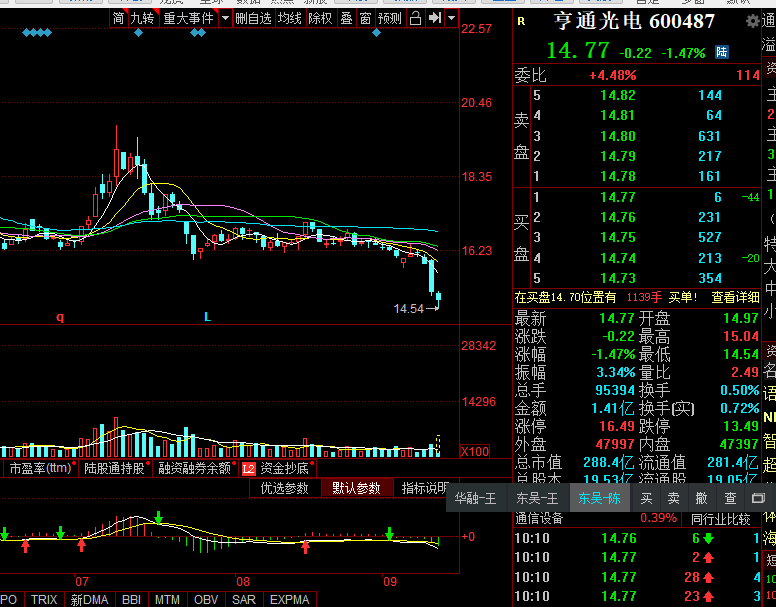Screen dimensions: 776x607
Task: Click the 默认参数 button
Action: pos(356,488)
